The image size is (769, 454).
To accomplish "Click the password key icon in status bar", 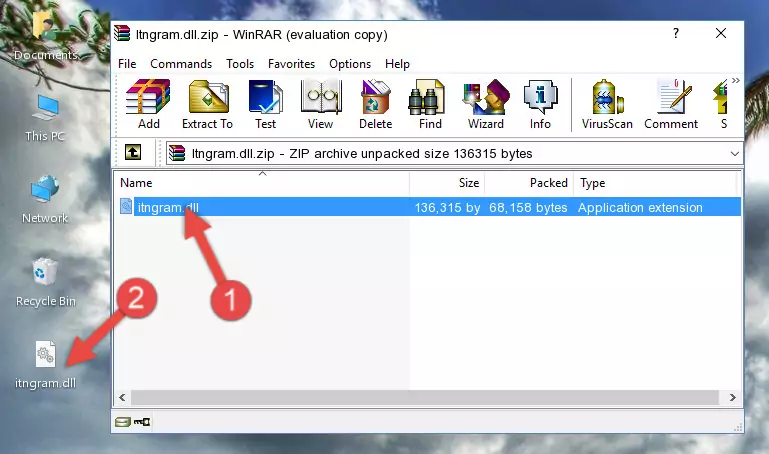I will pos(142,422).
